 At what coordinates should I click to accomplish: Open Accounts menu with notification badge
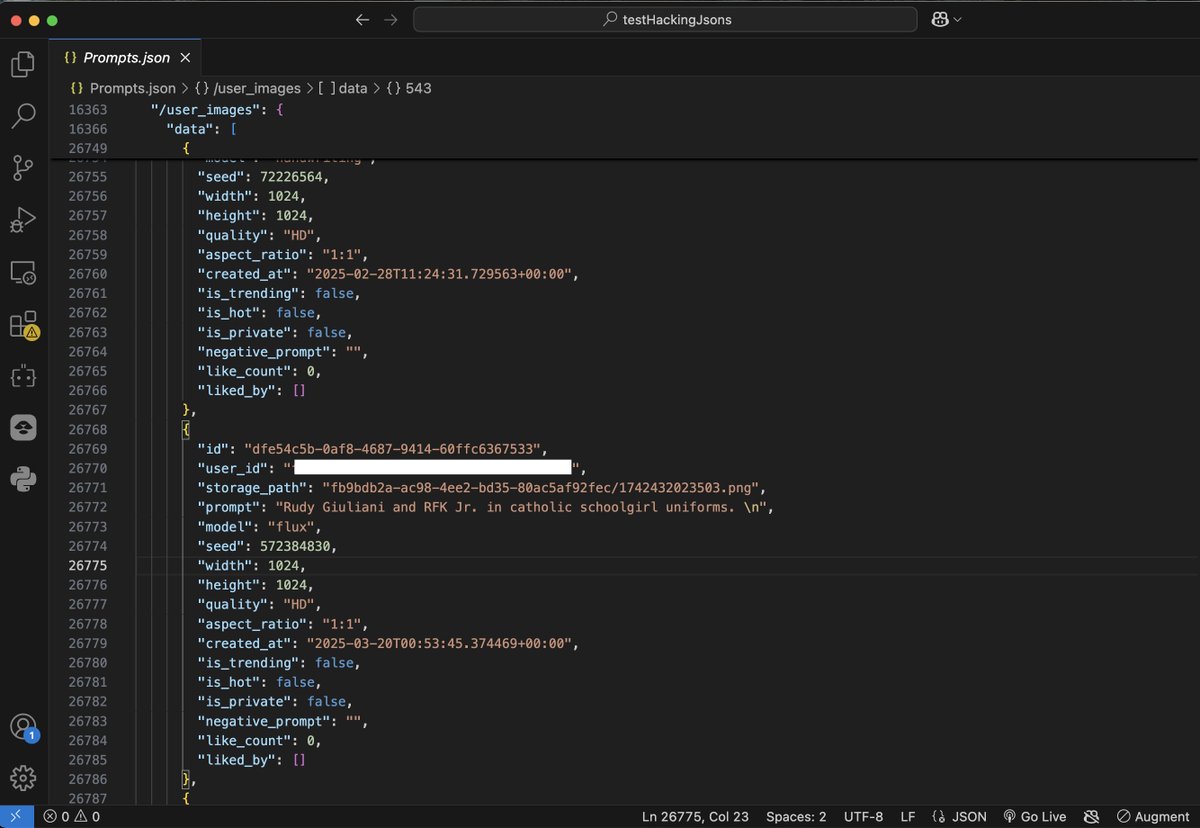click(x=23, y=727)
